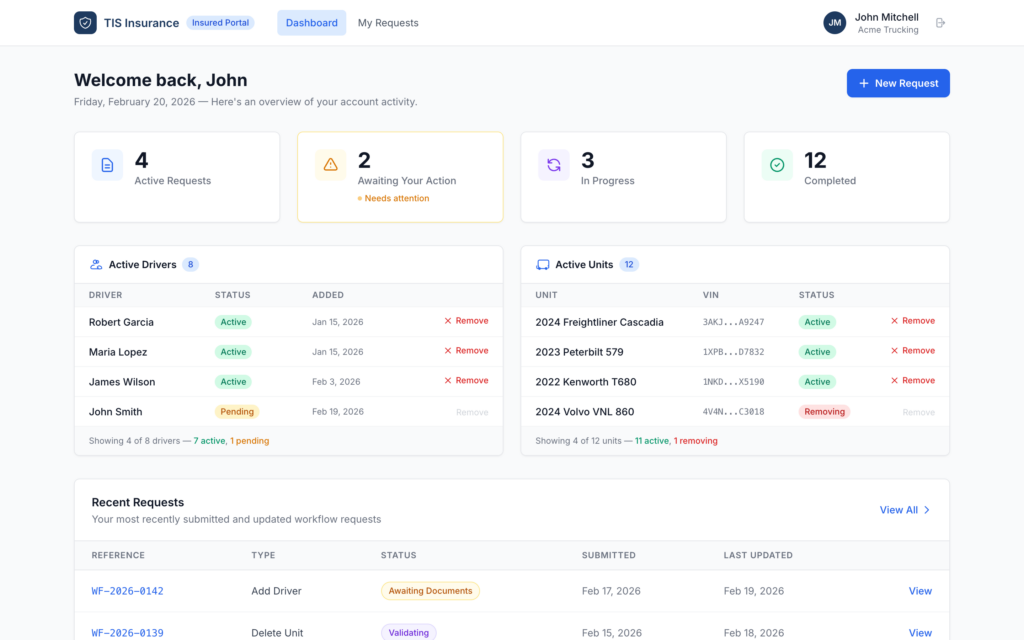Click the REFERENCE column header

pos(118,555)
